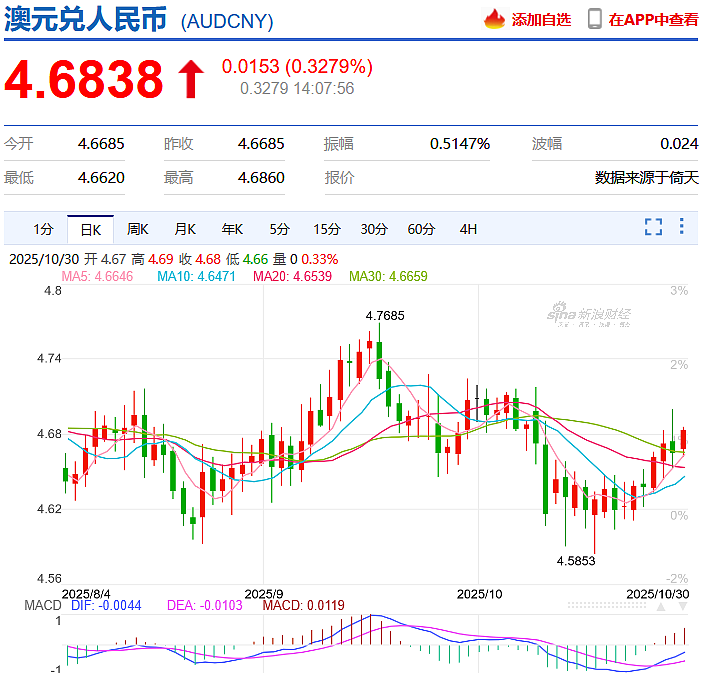Viewport: 716px width, 673px height.
Task: Click the 振幅 value 0.5147%
Action: [x=460, y=144]
